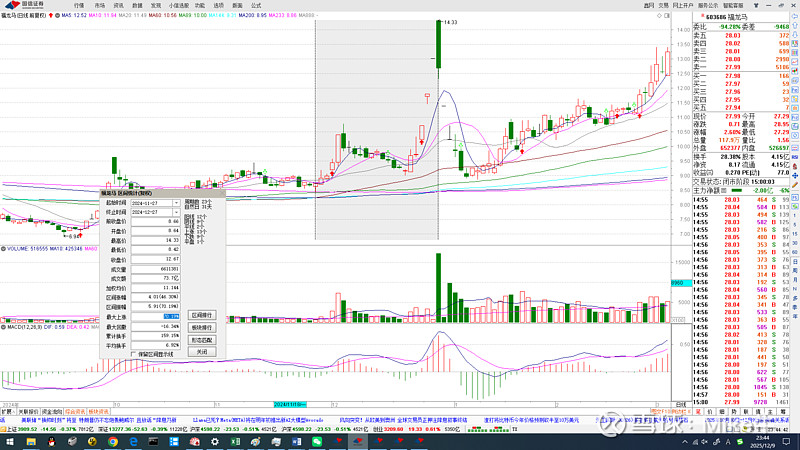Open the 行情 menu
This screenshot has width=800, height=450.
tap(79, 5)
